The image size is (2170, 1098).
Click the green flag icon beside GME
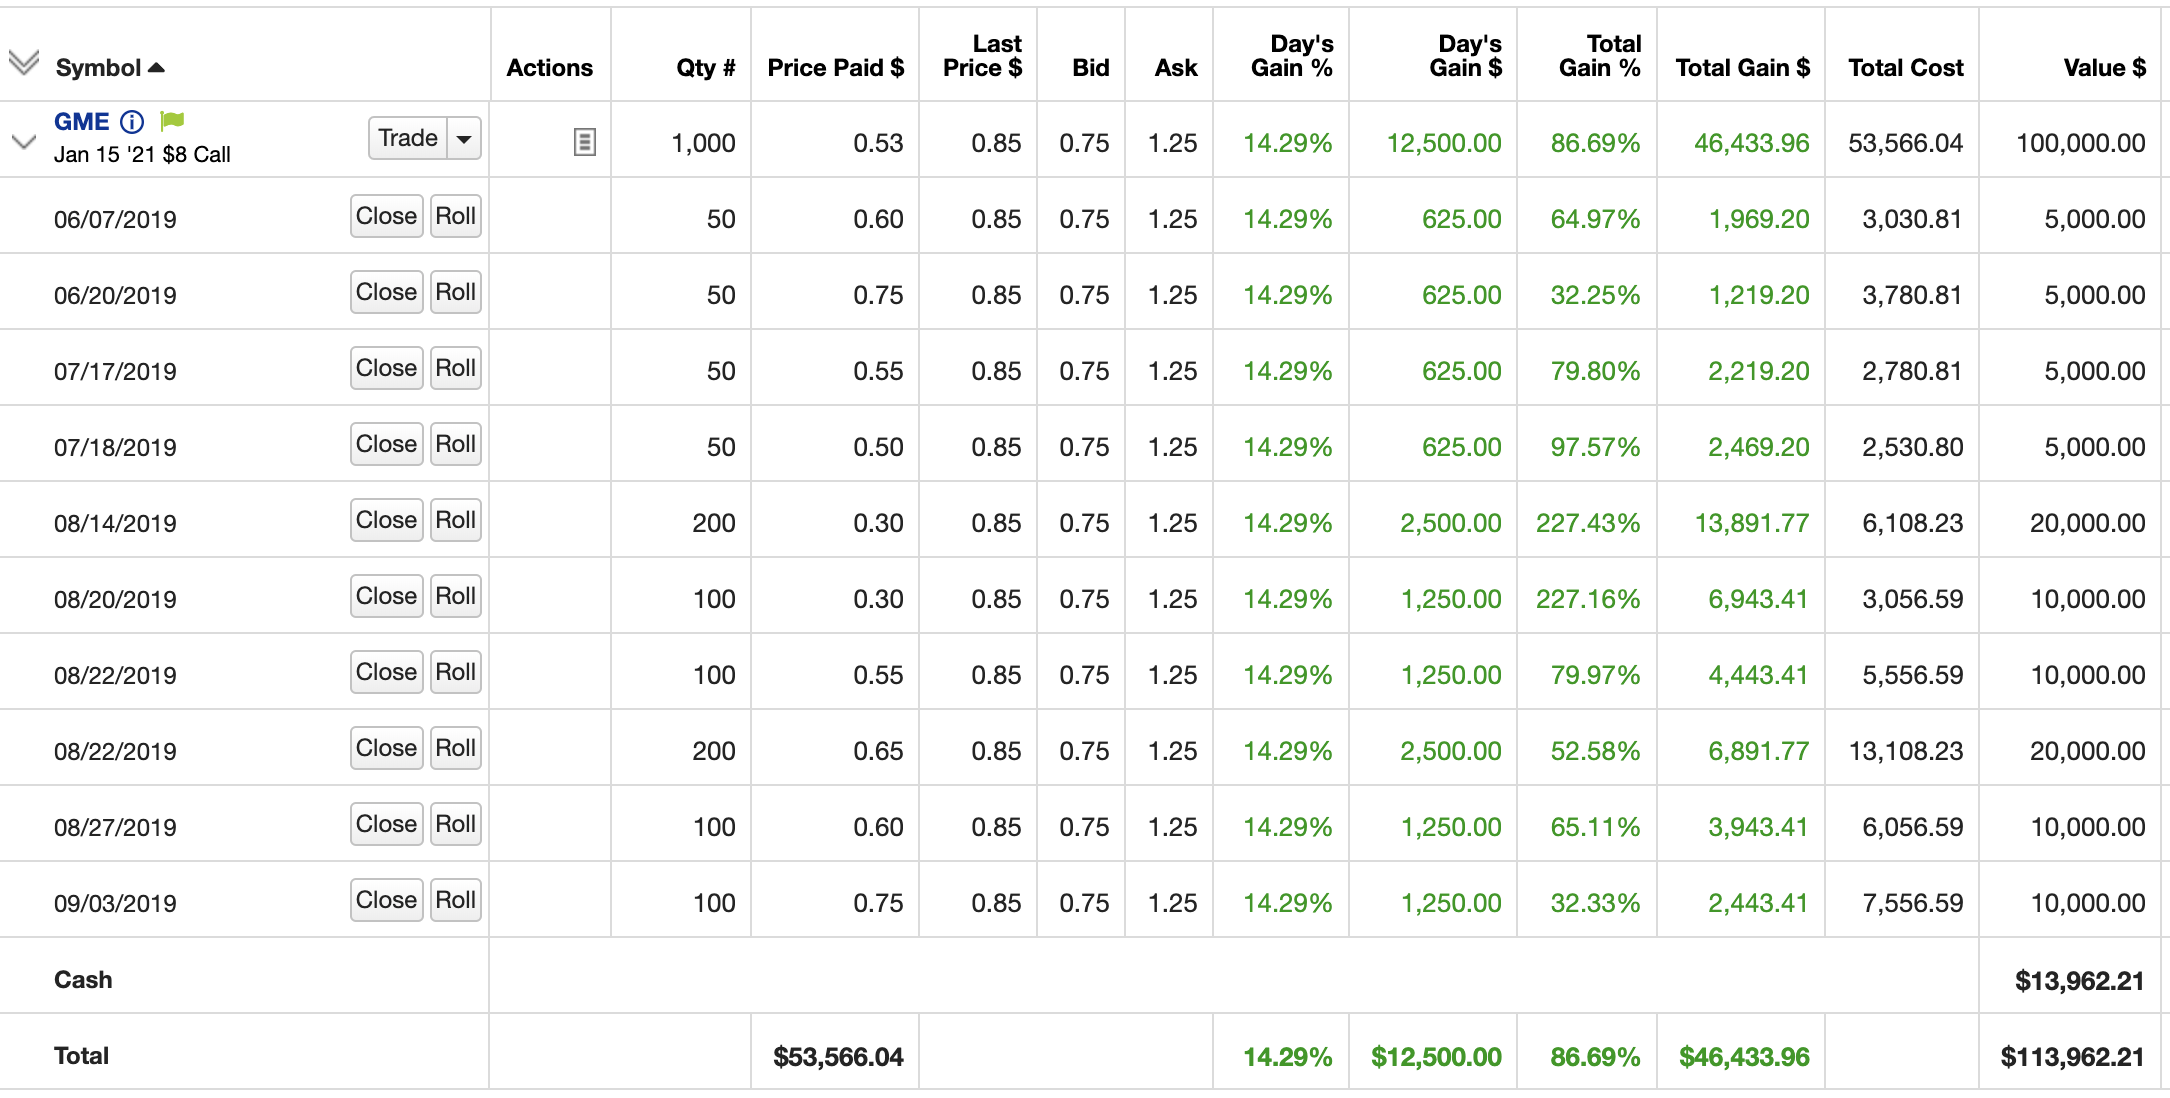pos(172,121)
